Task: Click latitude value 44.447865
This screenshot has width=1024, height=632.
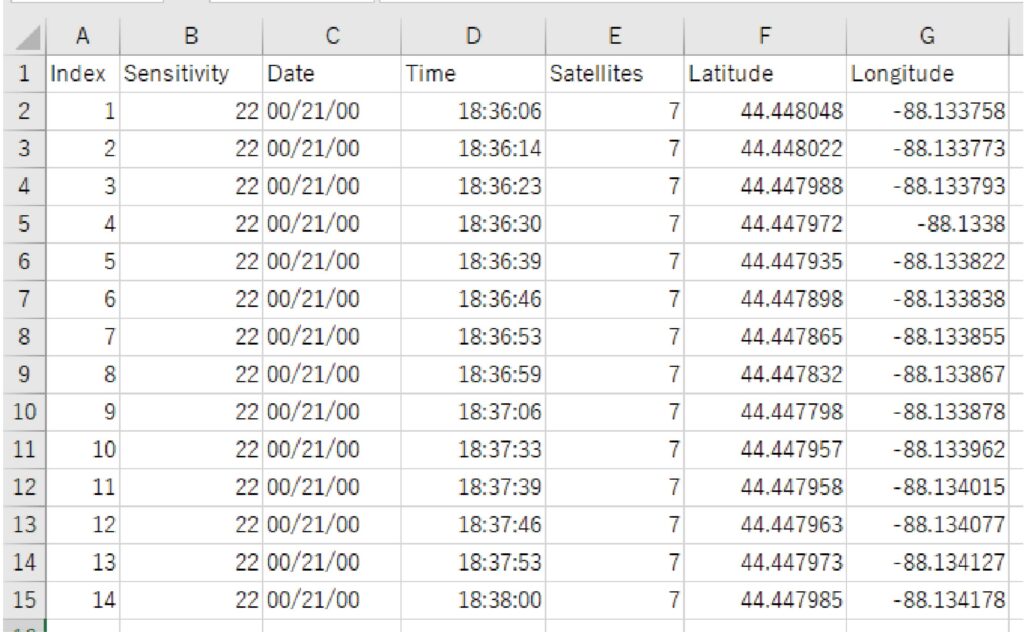Action: pos(765,337)
